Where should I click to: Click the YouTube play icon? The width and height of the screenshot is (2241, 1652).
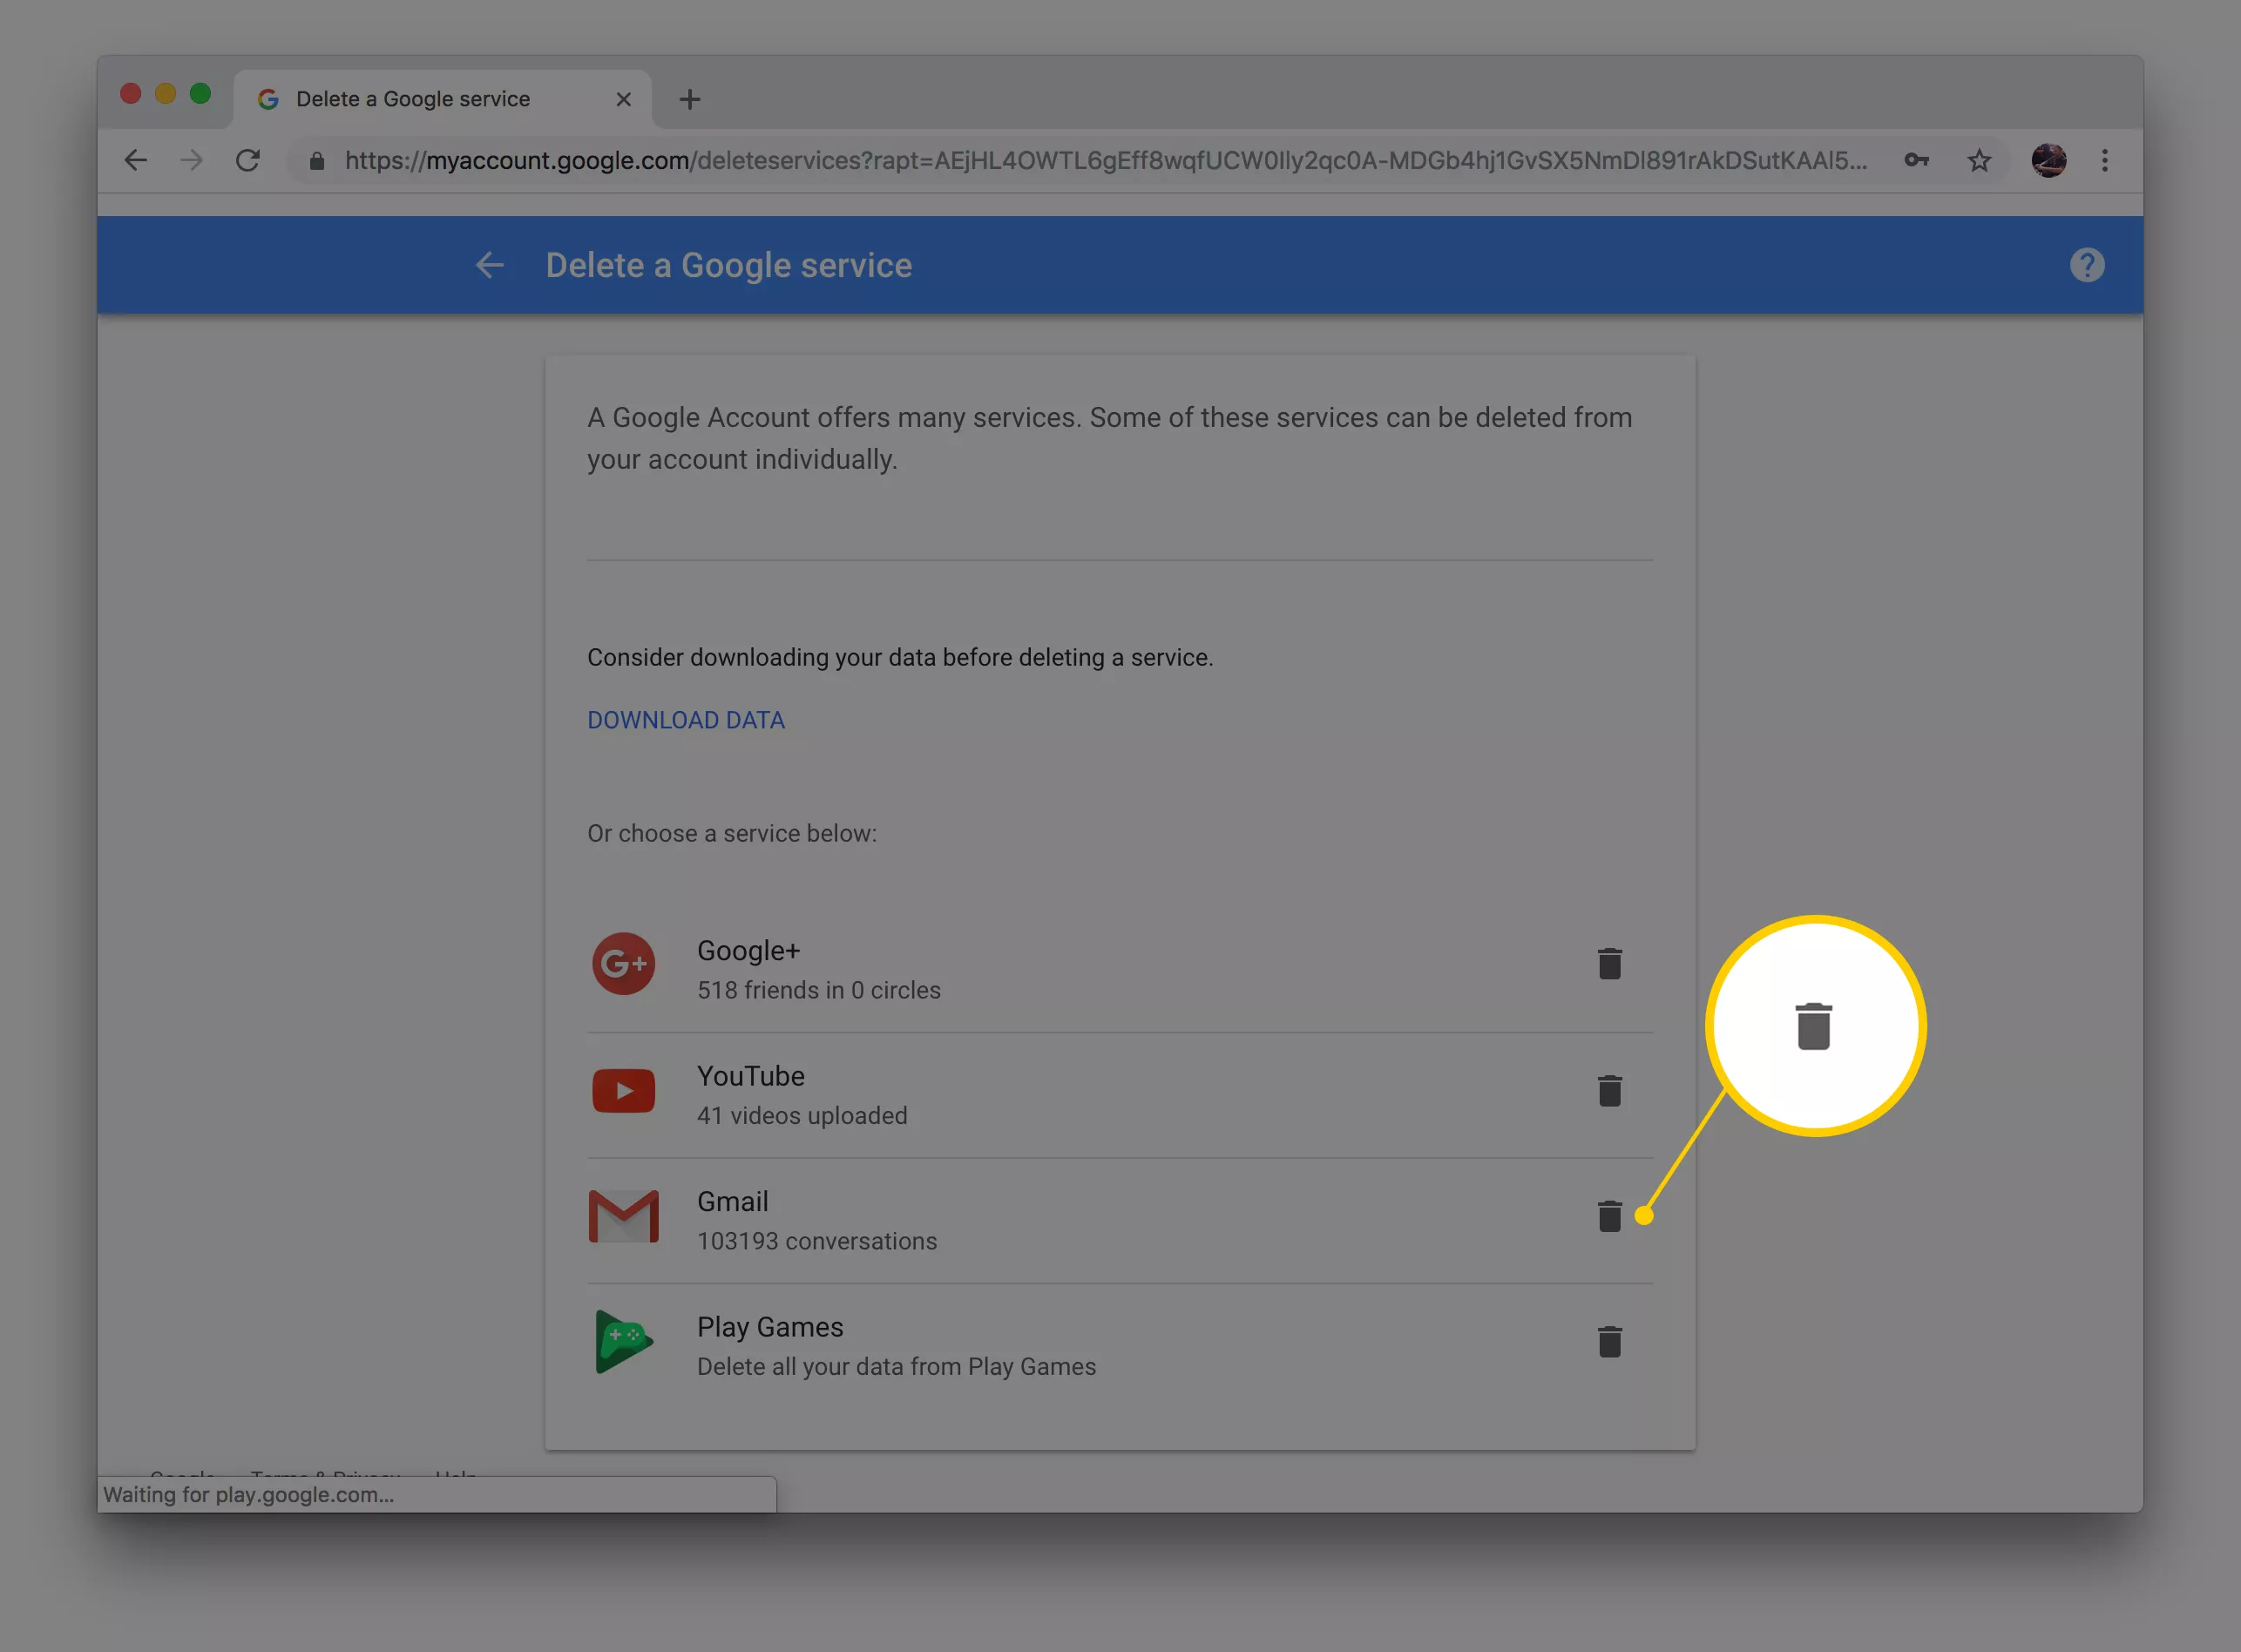[x=623, y=1091]
